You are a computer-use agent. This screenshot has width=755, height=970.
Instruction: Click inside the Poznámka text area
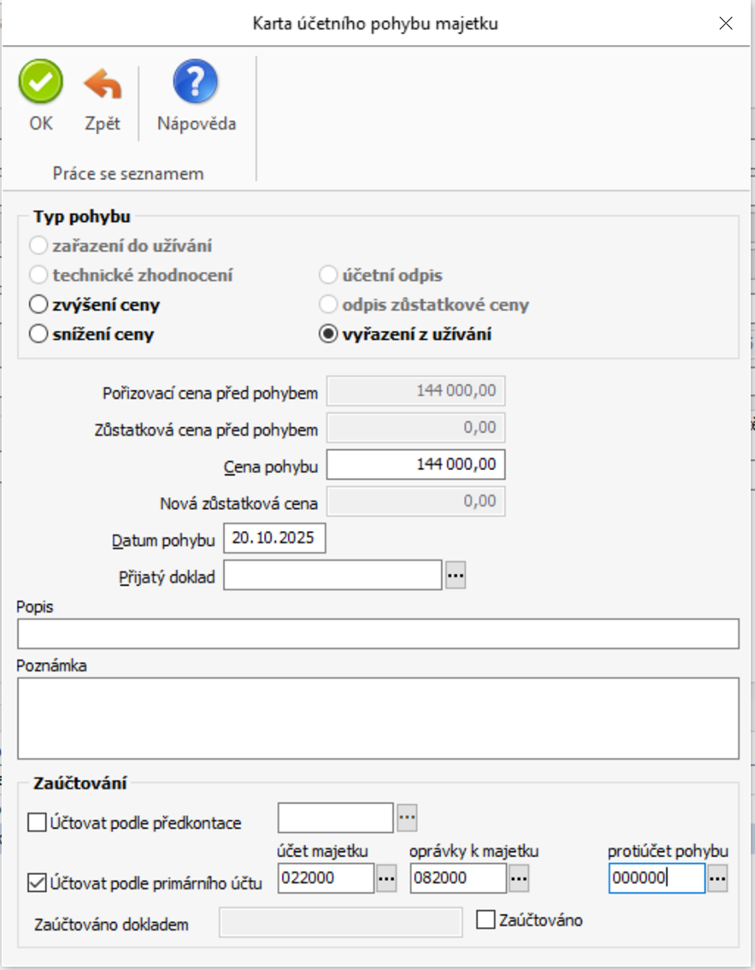pos(378,717)
